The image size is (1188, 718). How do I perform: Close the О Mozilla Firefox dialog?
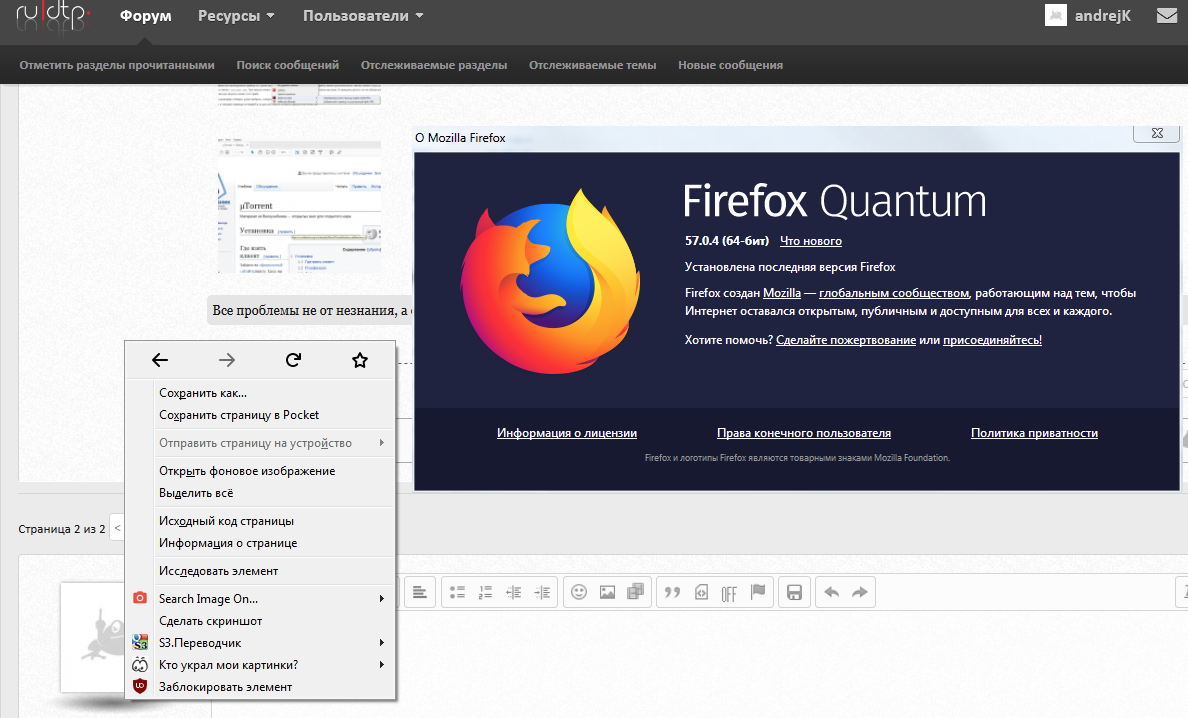1157,133
